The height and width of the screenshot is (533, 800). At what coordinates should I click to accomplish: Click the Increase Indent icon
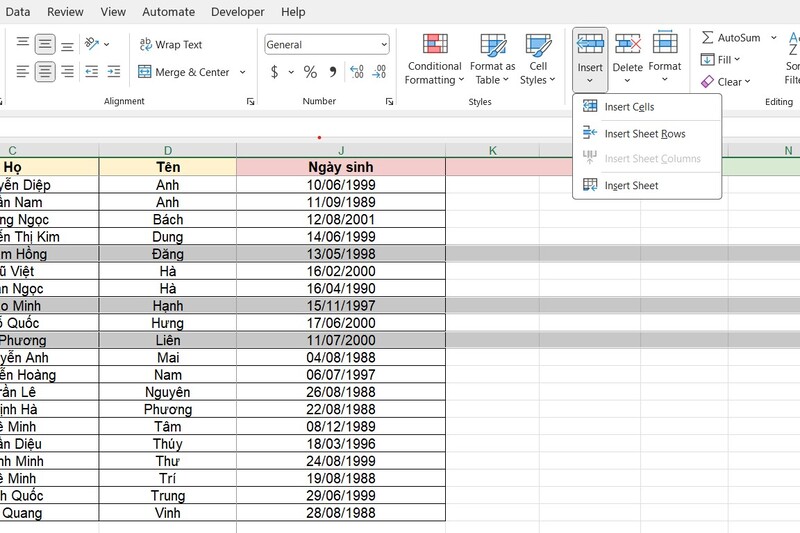[114, 72]
